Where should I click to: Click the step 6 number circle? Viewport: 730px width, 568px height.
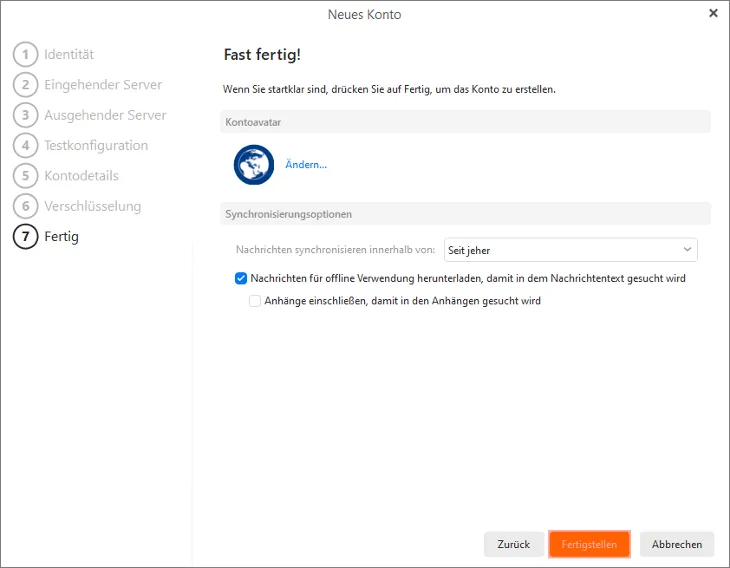point(26,207)
